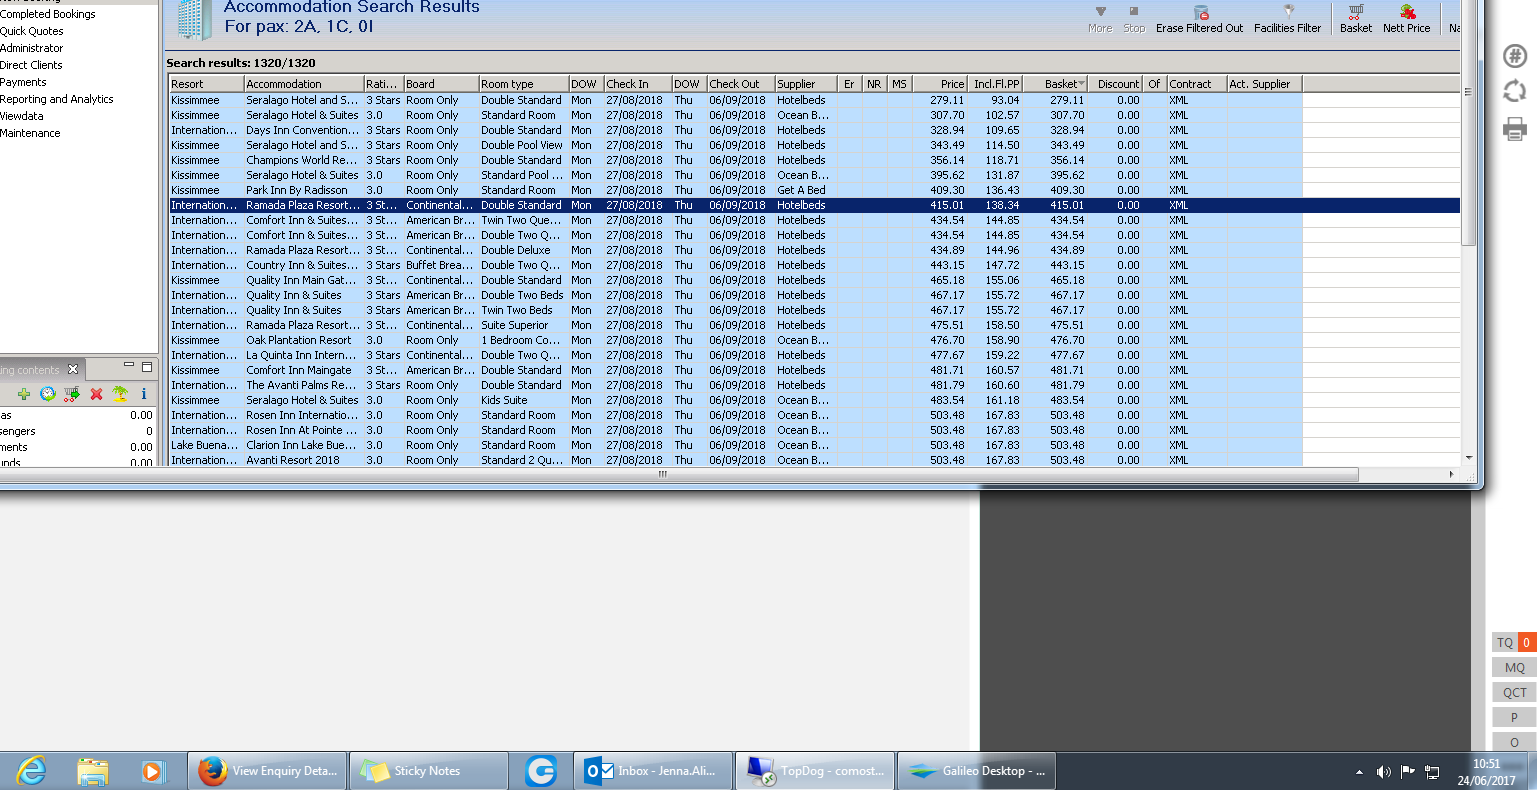The image size is (1537, 790).
Task: Switch to Sticky Notes on taskbar
Action: pyautogui.click(x=429, y=771)
